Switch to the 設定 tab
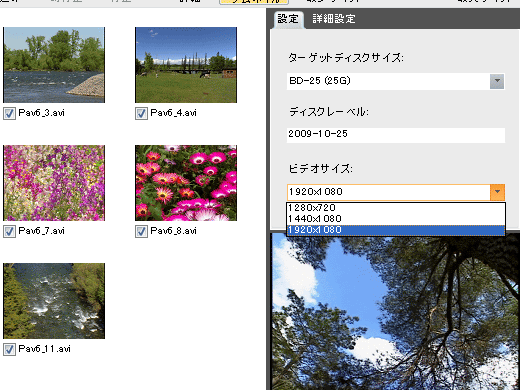The width and height of the screenshot is (520, 390). pos(288,19)
